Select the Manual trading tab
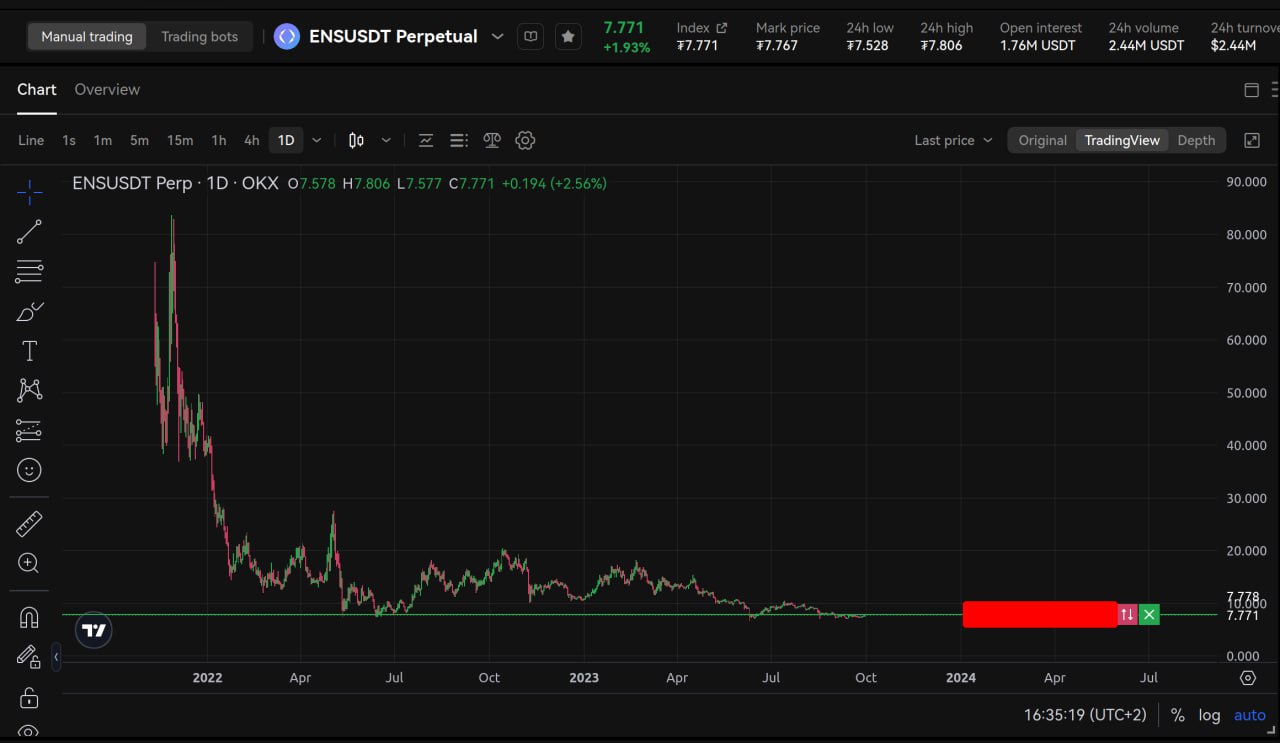This screenshot has width=1280, height=743. pos(87,37)
